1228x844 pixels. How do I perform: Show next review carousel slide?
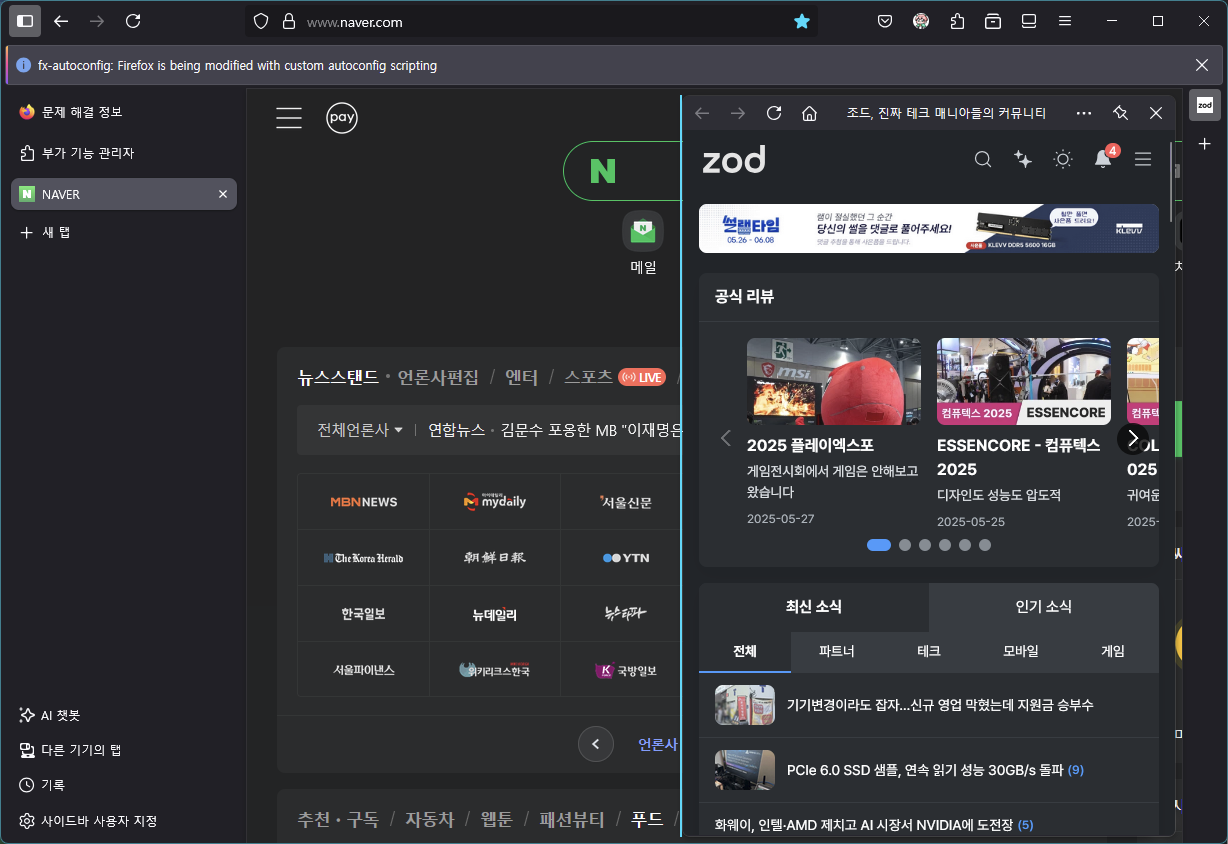click(x=1132, y=438)
